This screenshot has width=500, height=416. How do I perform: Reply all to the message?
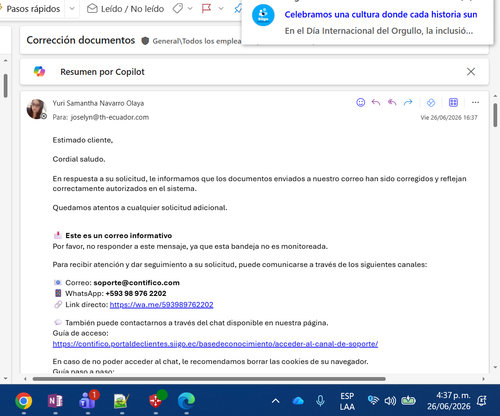click(x=392, y=102)
